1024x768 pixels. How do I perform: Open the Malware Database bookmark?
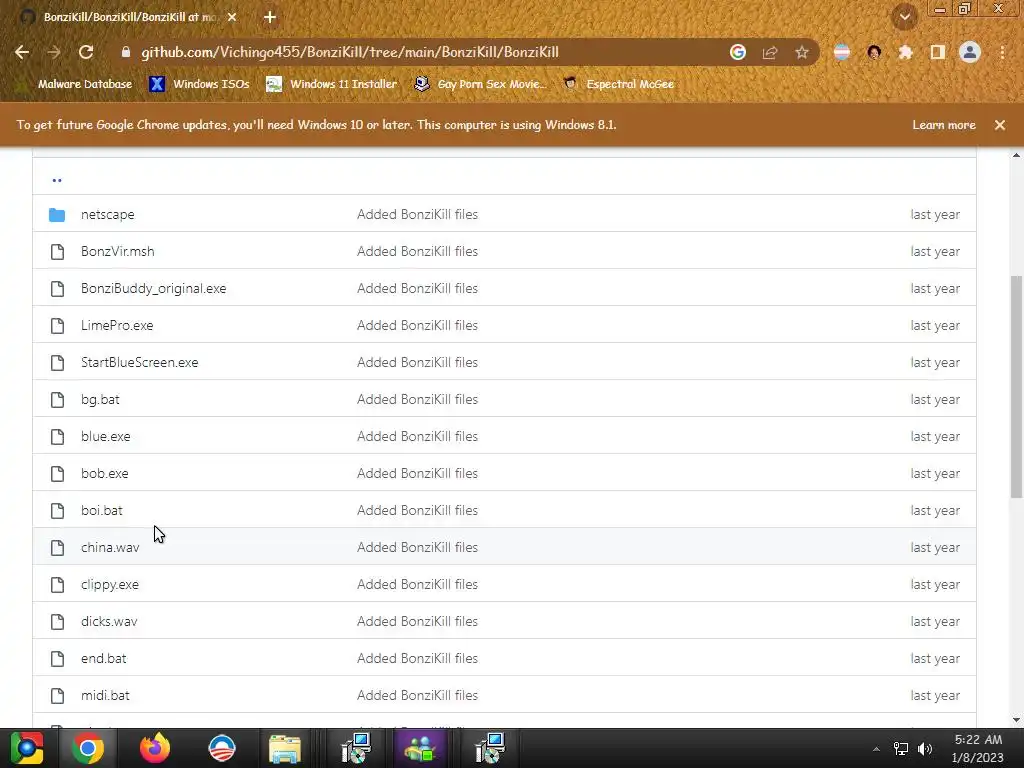(x=85, y=84)
